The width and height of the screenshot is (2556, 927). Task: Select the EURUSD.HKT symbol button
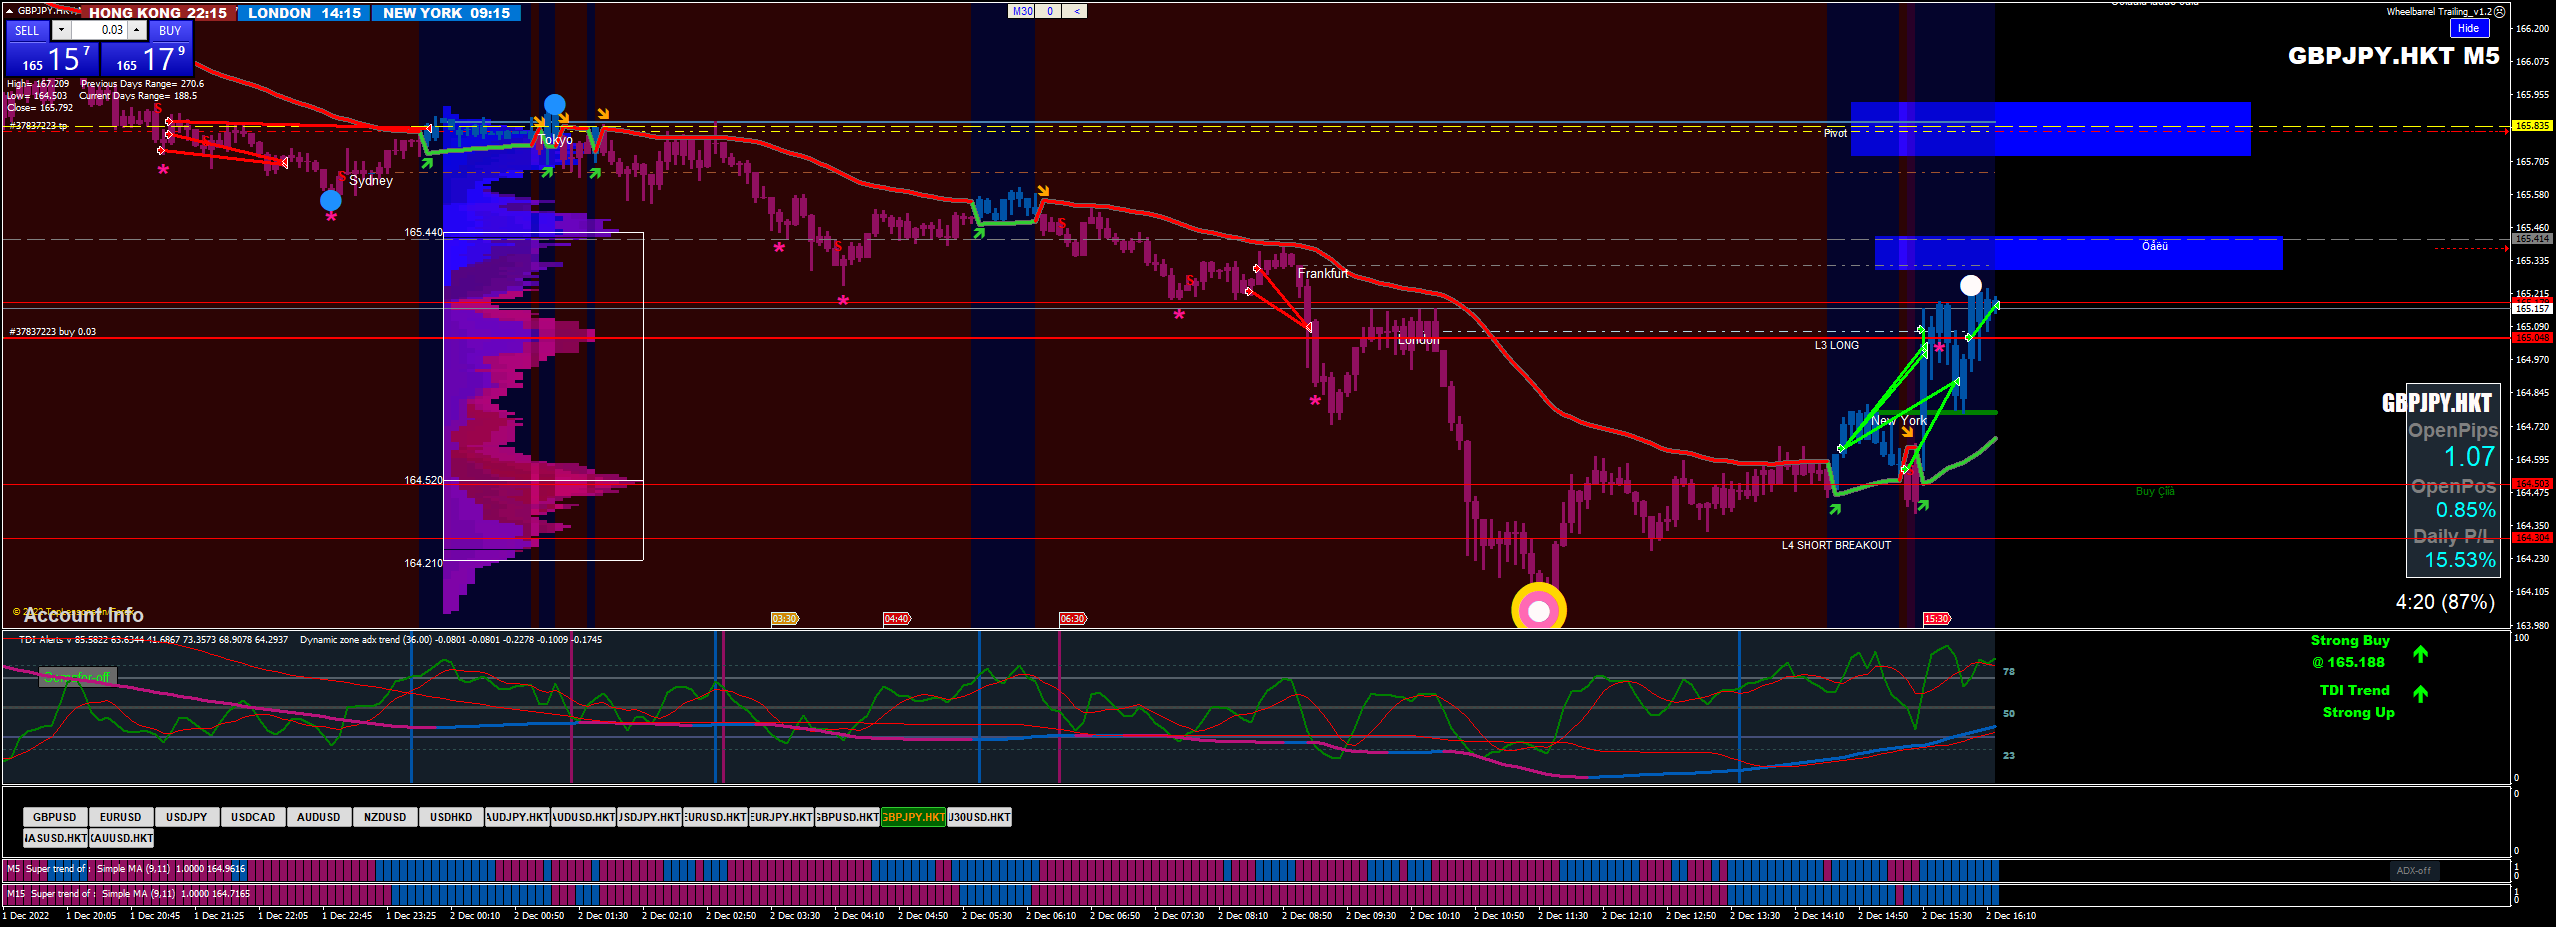click(715, 817)
